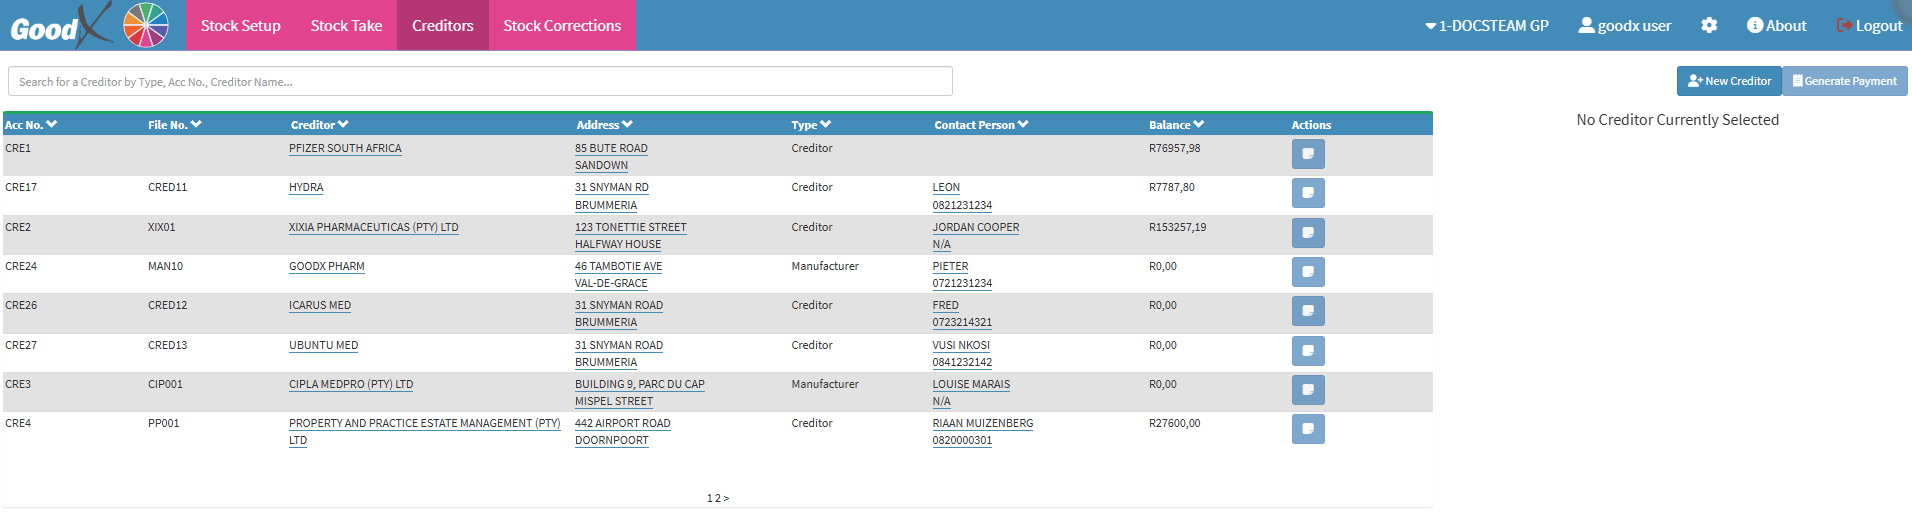Viewport: 1912px width, 529px height.
Task: Open the UBUNTU MED creditor link
Action: (323, 345)
